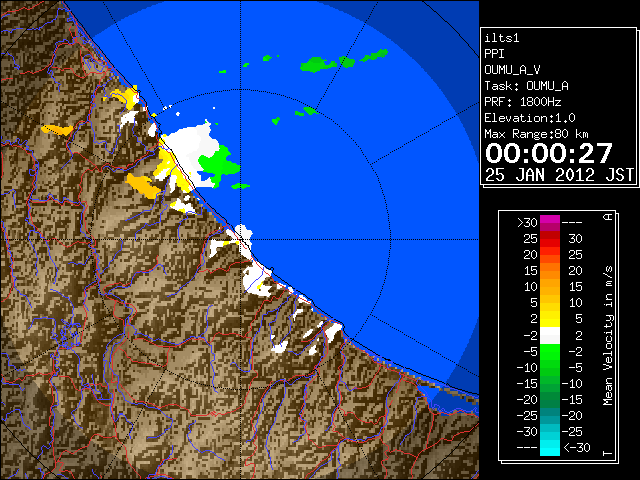Viewport: 640px width, 480px height.
Task: Click the 'T' letter at the legend bottom
Action: coord(608,453)
